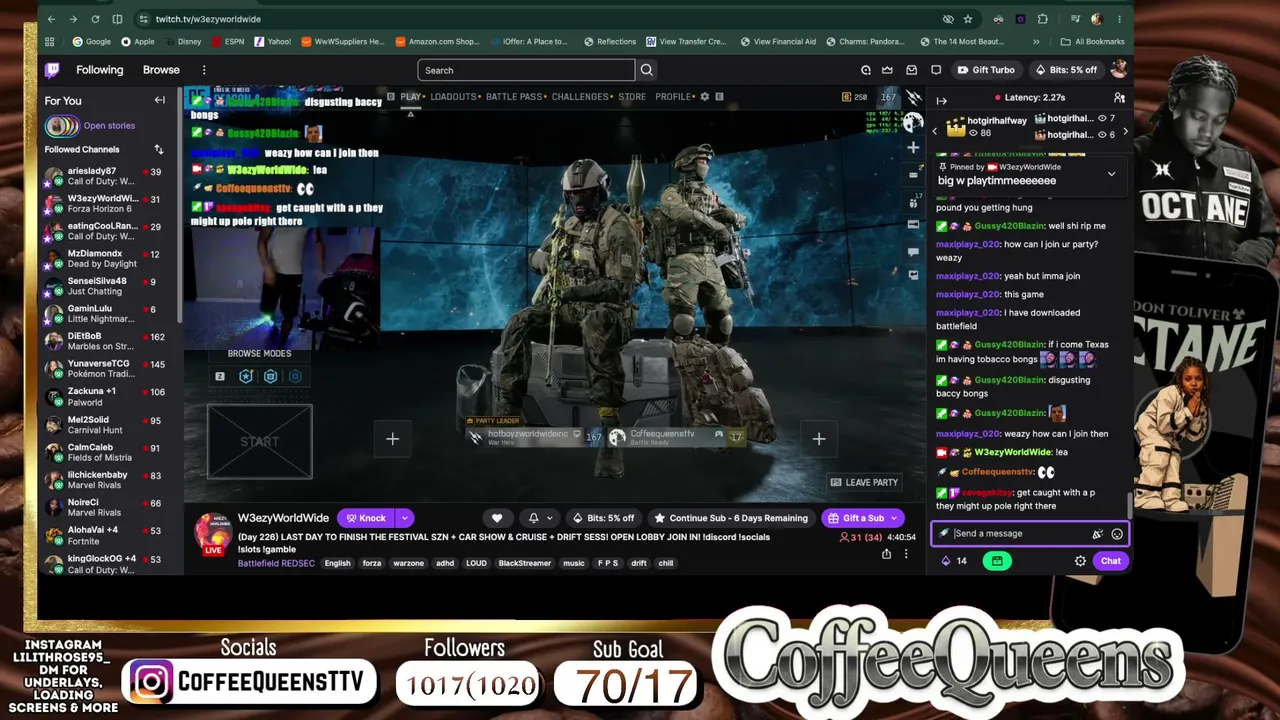Click the browser address bar URL
Viewport: 1280px width, 720px height.
[208, 19]
